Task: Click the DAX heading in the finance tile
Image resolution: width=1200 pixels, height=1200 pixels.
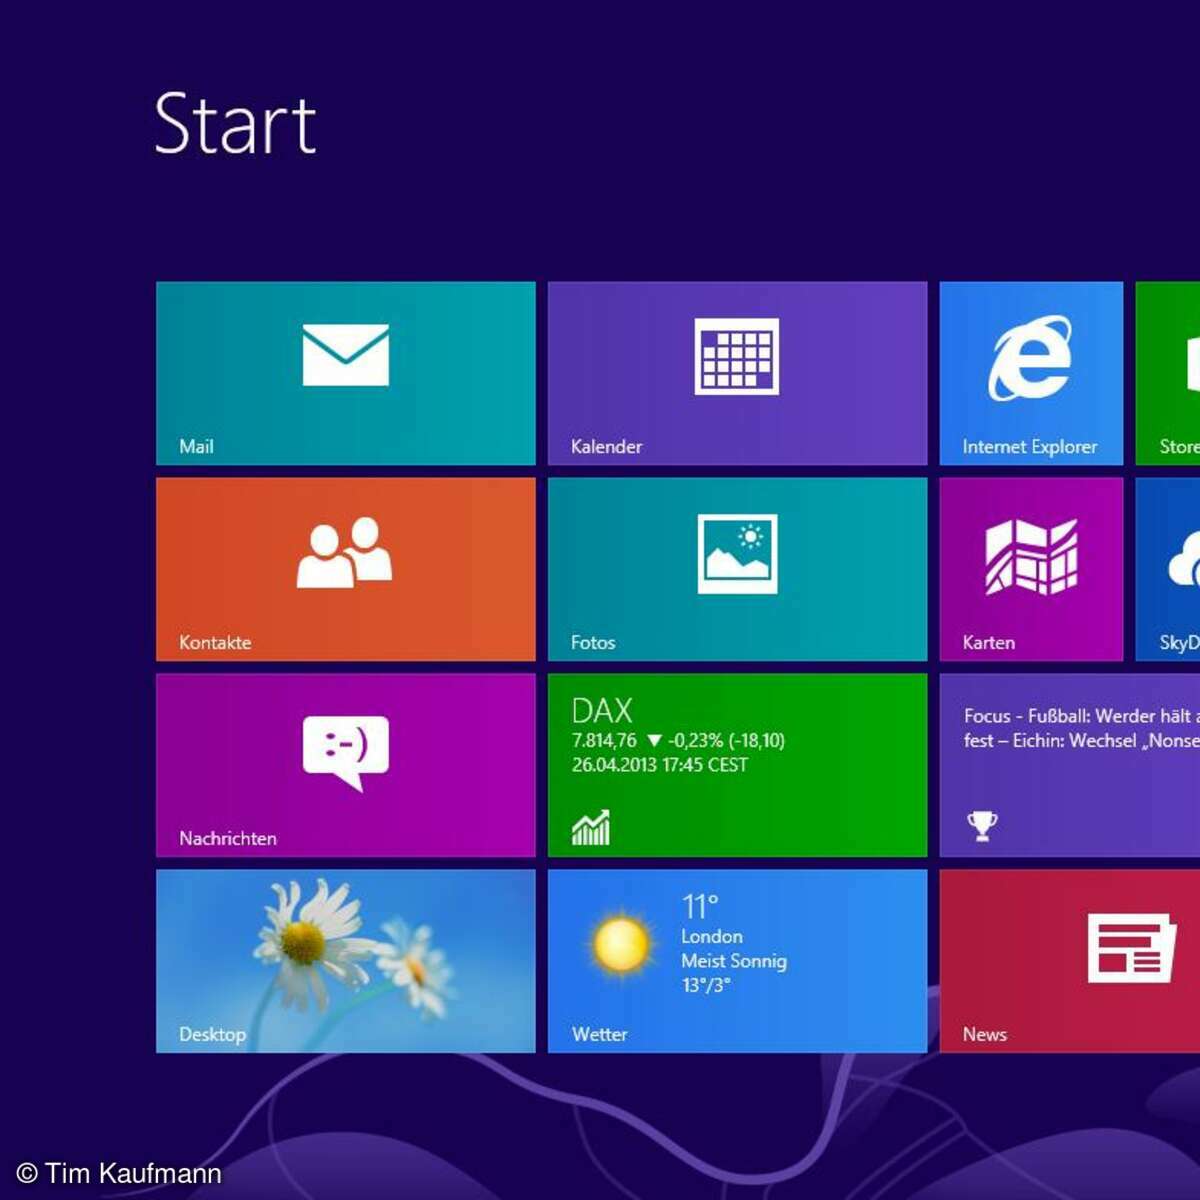Action: click(x=602, y=711)
